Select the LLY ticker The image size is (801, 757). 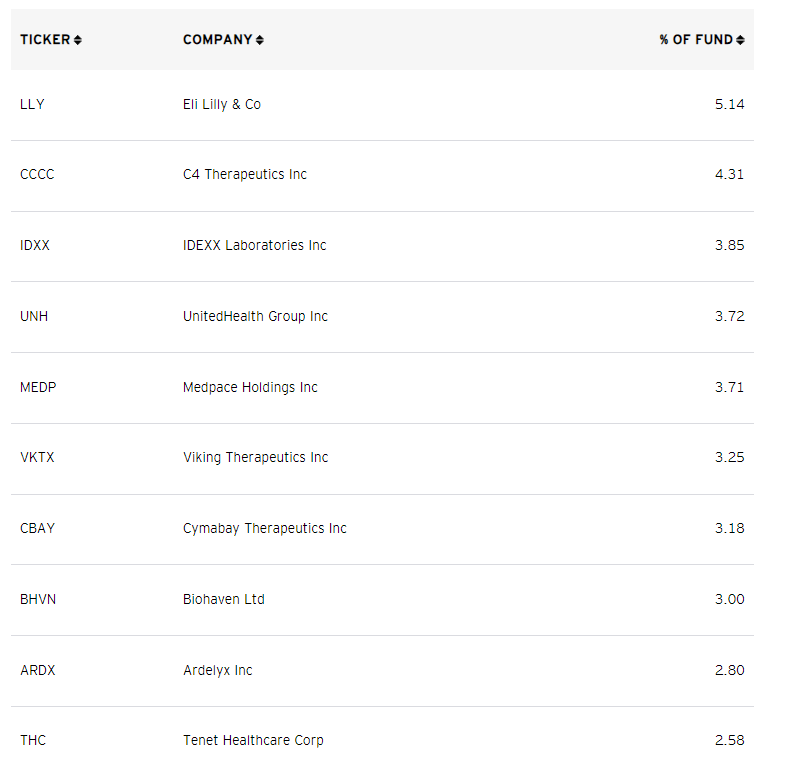(x=32, y=104)
